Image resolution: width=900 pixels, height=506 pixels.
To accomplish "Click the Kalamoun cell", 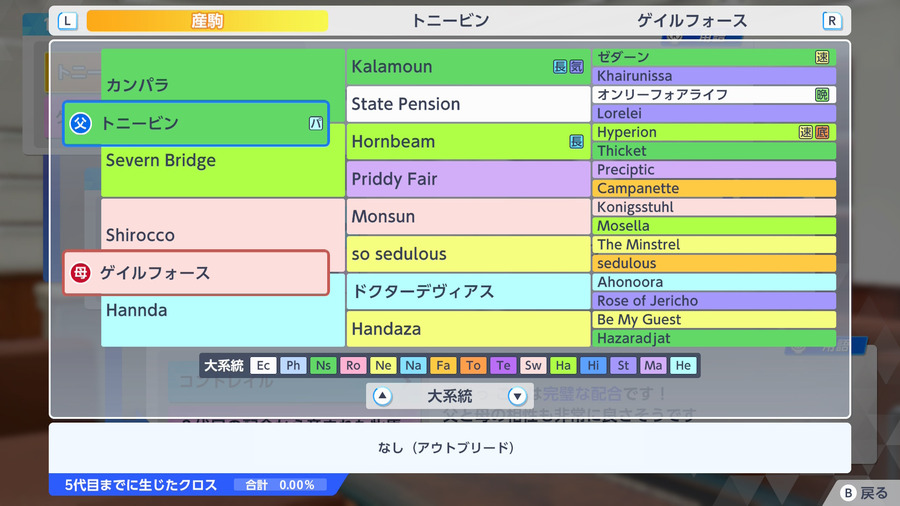I will (468, 67).
